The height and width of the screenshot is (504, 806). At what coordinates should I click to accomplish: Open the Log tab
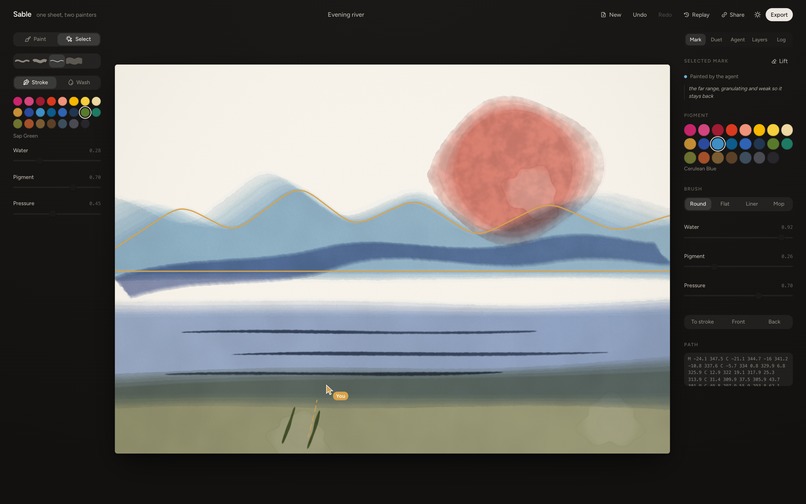[x=781, y=40]
